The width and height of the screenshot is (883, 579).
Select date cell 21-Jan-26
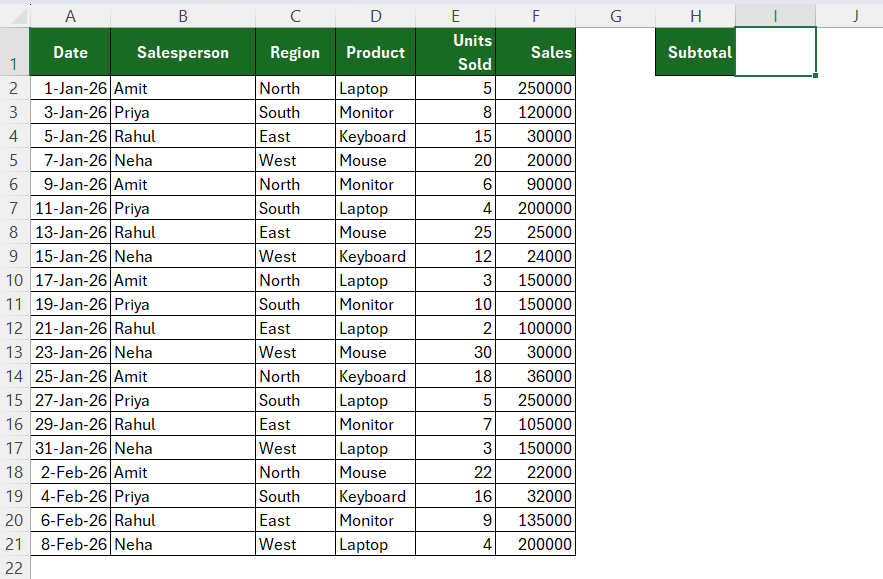click(70, 328)
